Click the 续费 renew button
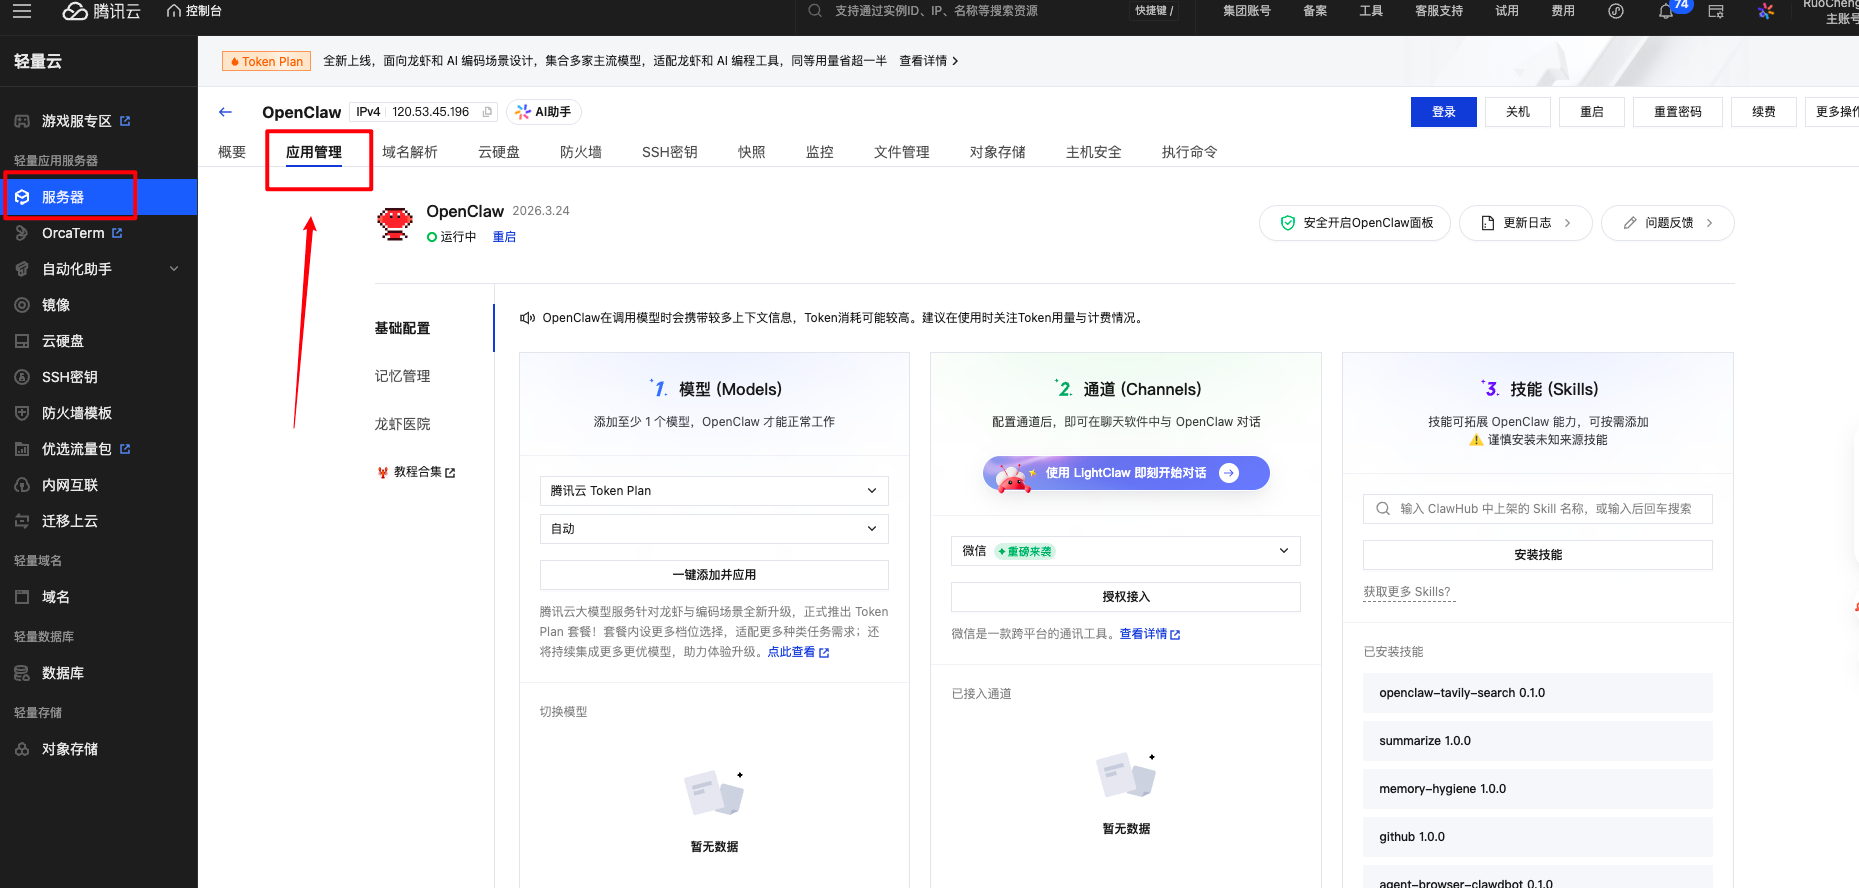This screenshot has height=888, width=1859. [x=1764, y=112]
